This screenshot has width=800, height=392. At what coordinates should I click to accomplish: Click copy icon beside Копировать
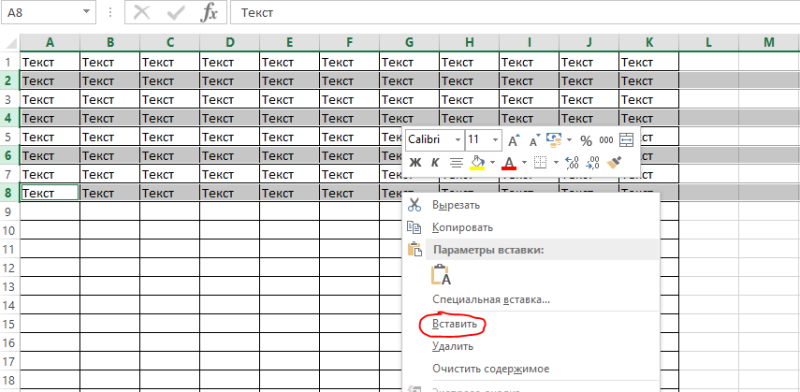click(x=415, y=227)
